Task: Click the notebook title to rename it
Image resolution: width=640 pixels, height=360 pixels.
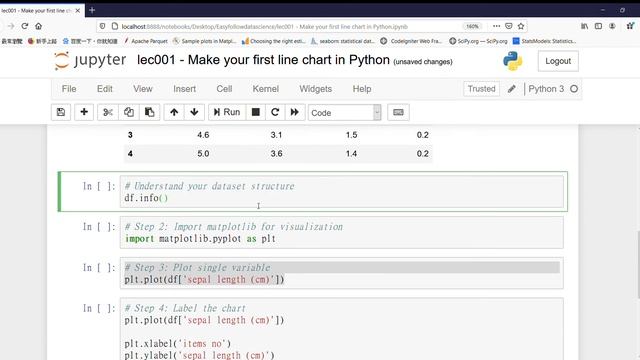Action: click(x=263, y=60)
